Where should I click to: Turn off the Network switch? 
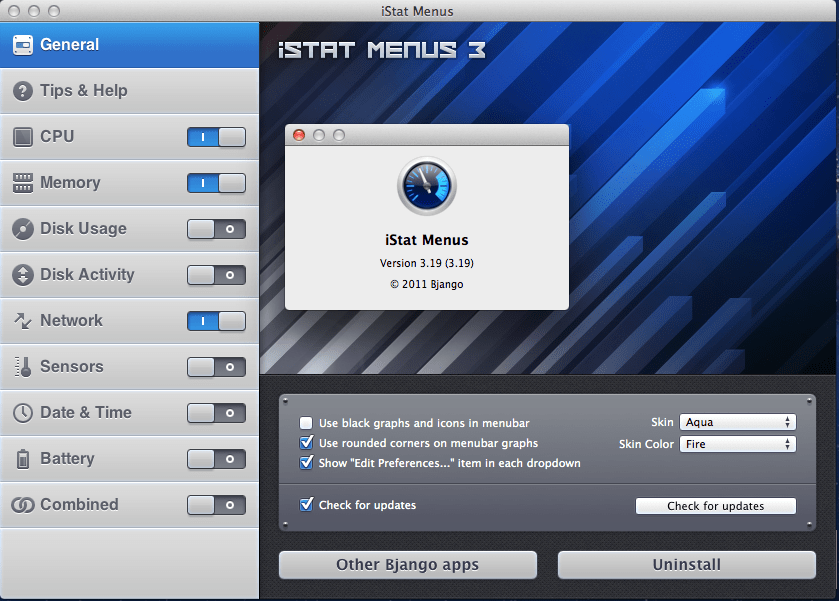pos(216,321)
